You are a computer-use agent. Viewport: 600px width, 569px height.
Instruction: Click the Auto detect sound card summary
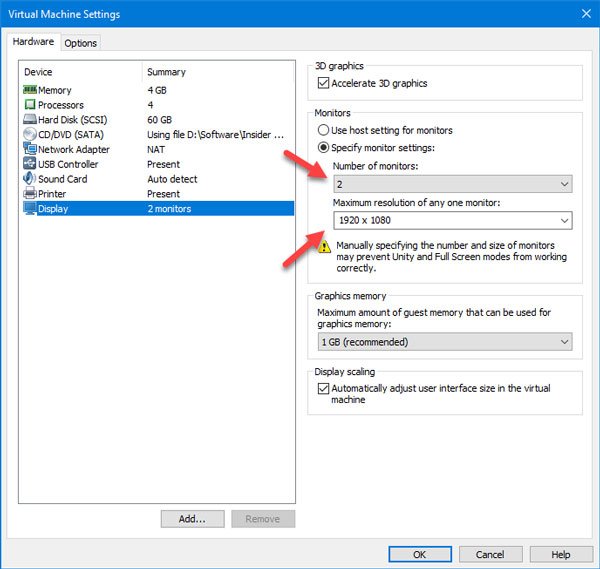coord(173,179)
